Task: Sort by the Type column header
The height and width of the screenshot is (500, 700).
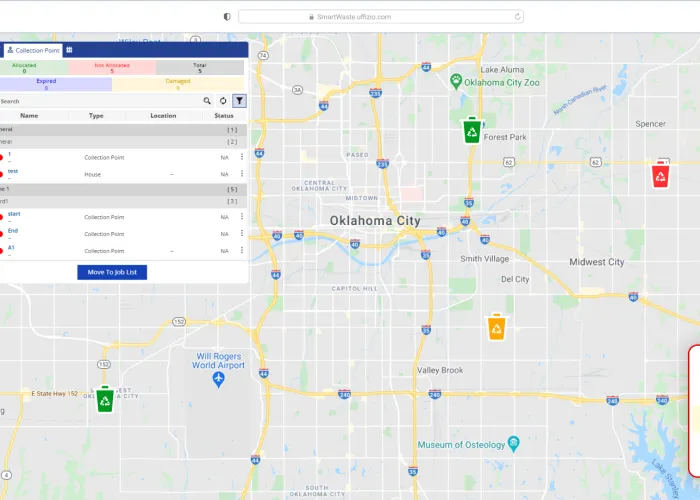Action: (96, 116)
